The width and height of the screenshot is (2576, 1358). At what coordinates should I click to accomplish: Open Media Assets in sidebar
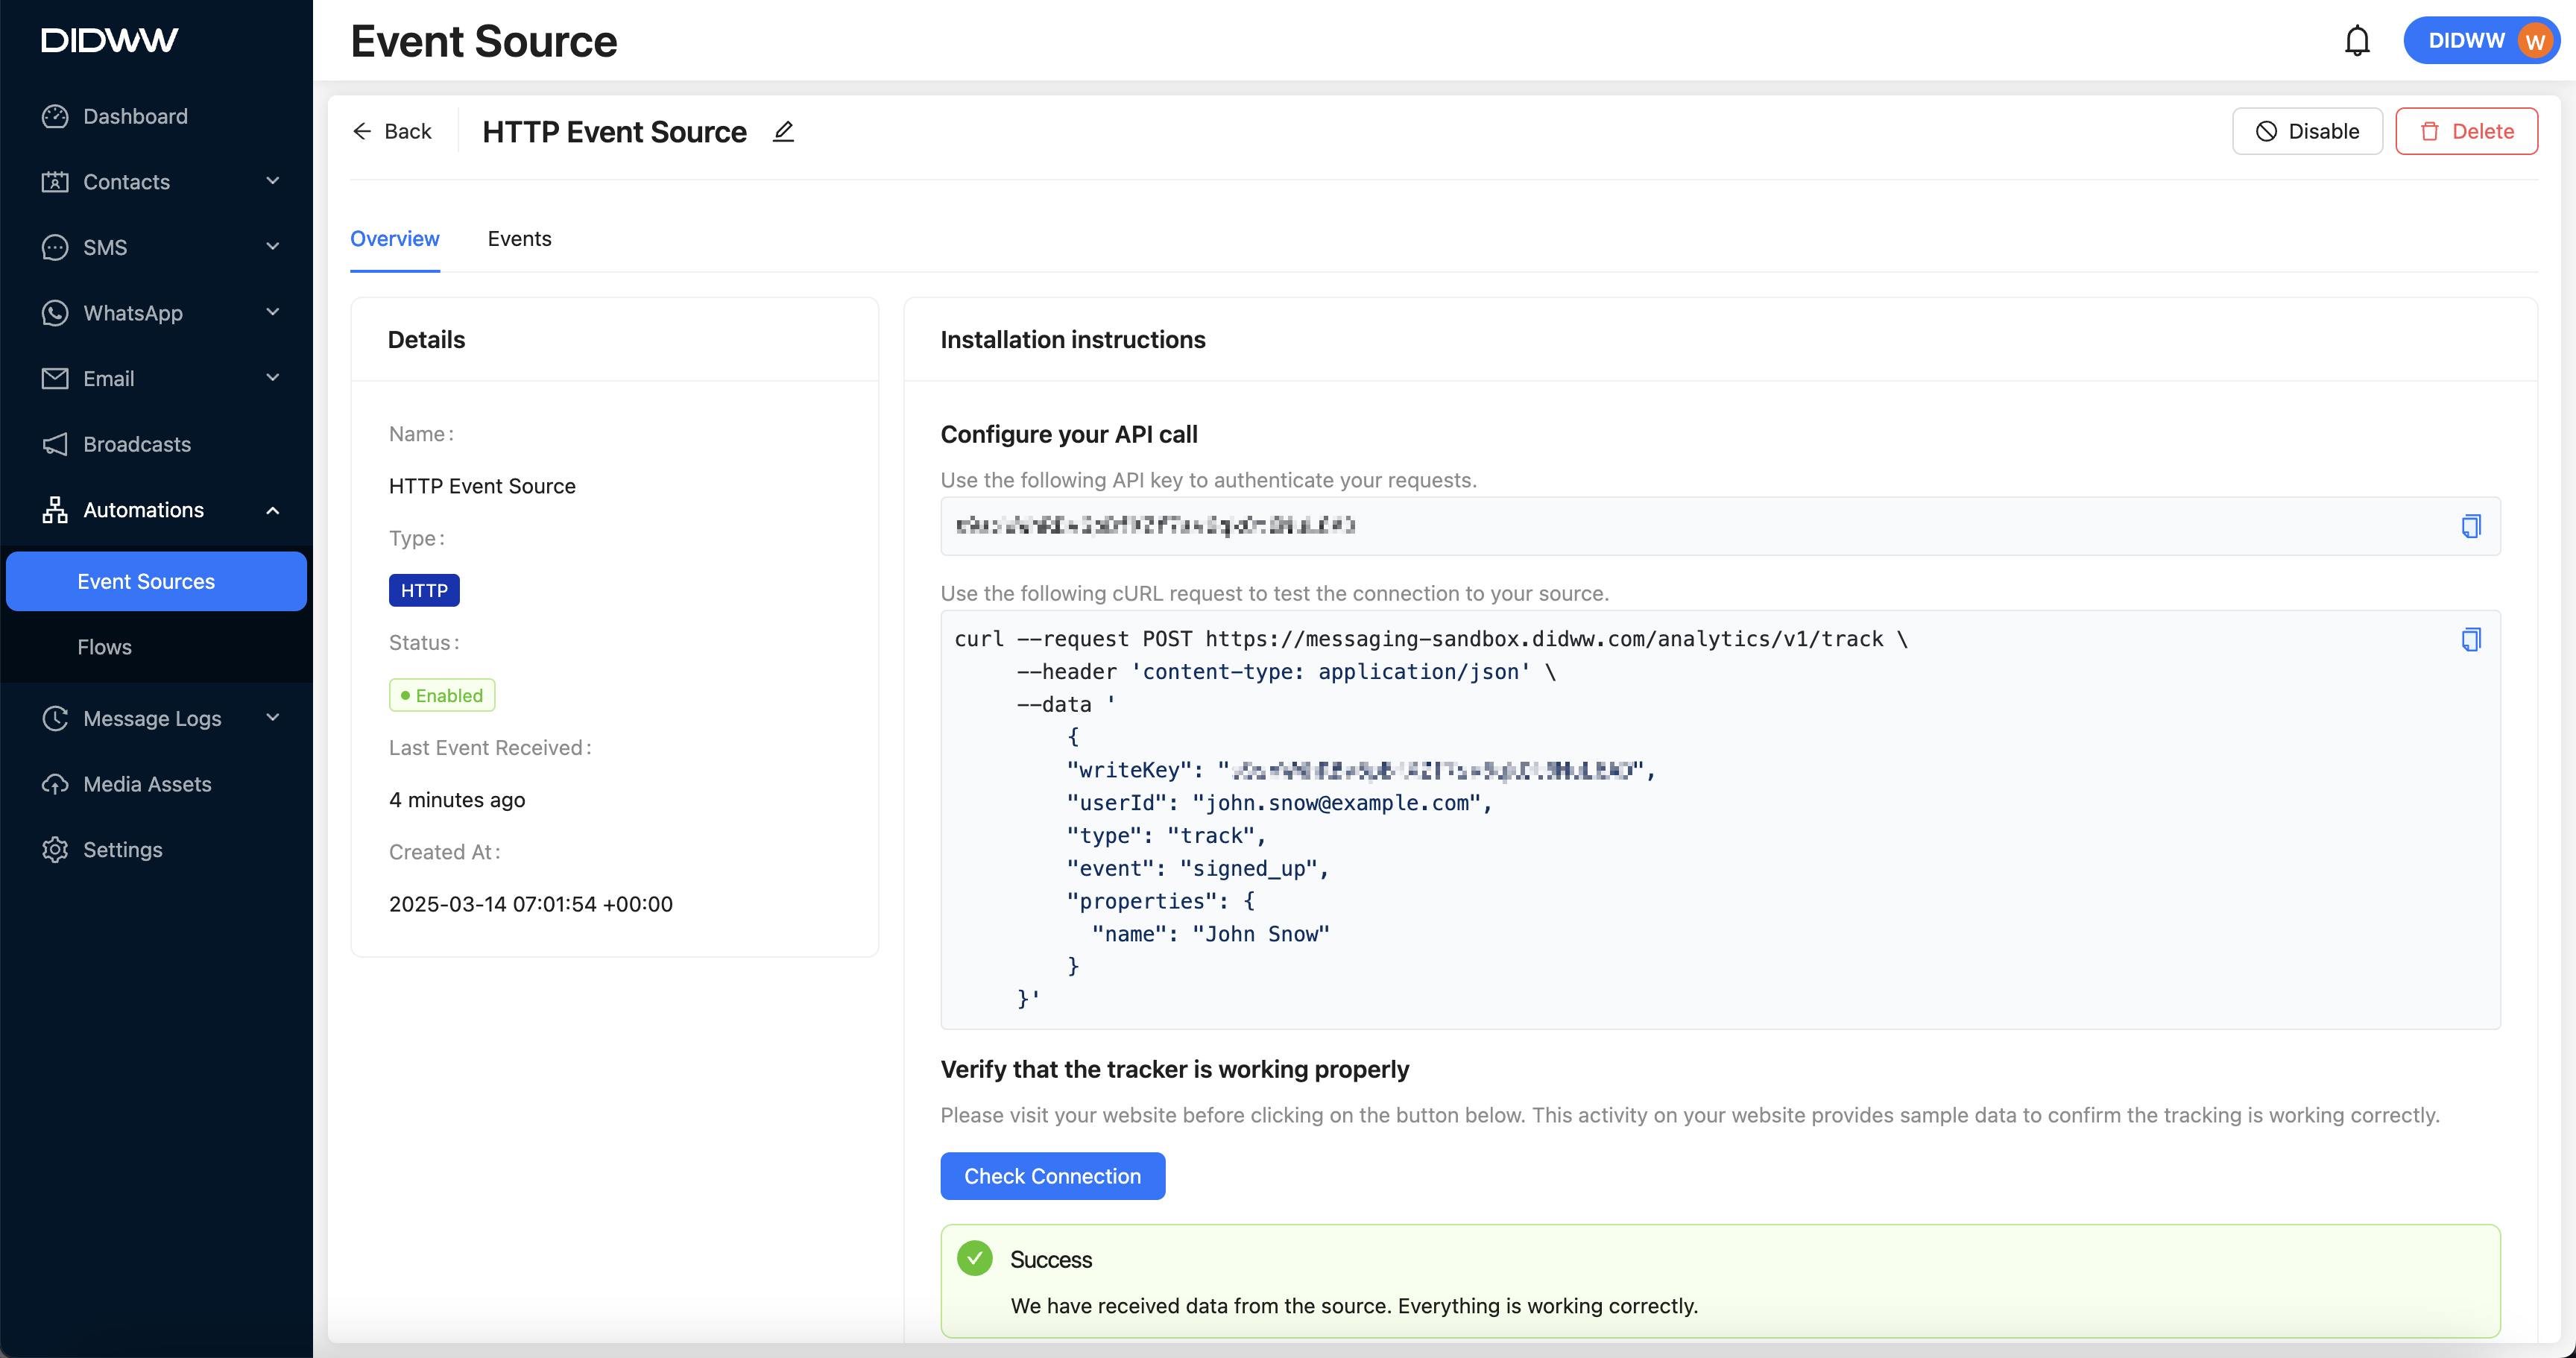(147, 784)
